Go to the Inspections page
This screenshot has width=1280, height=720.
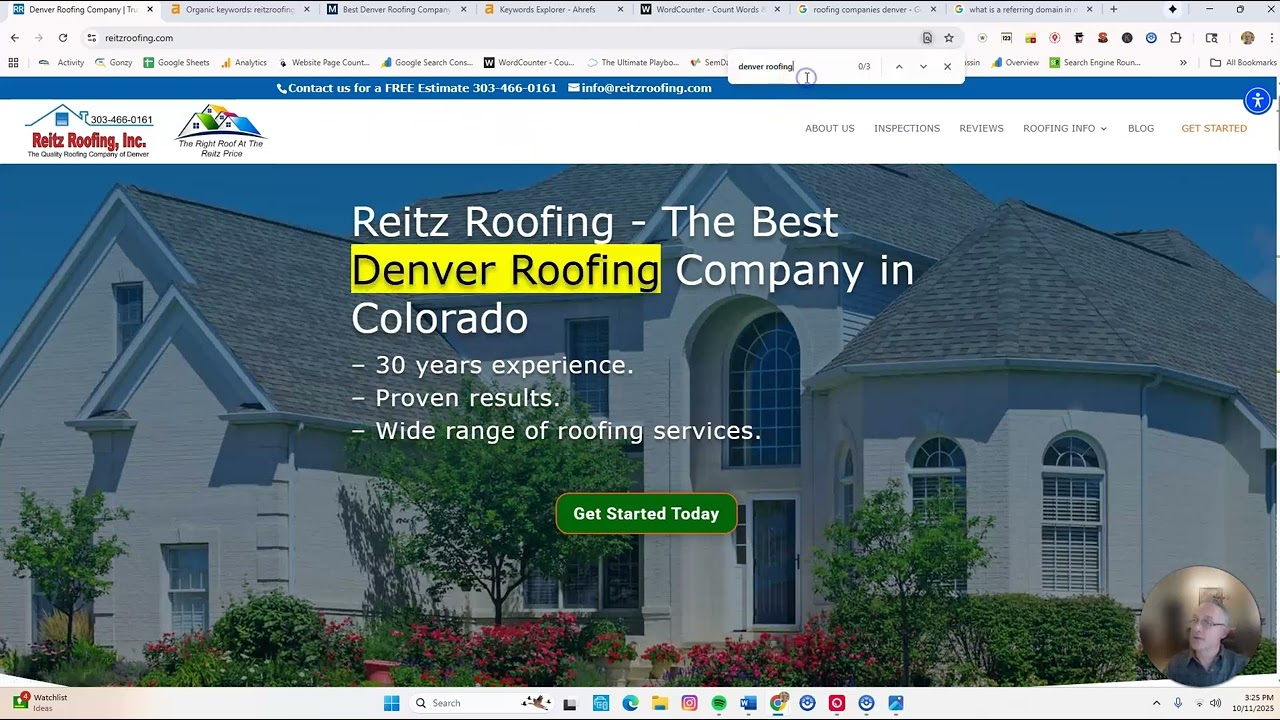(907, 128)
